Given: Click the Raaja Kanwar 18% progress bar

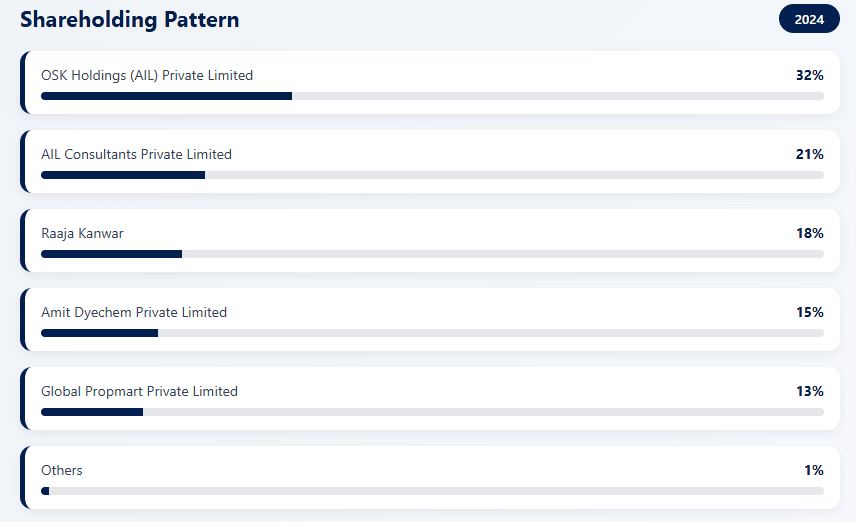Looking at the screenshot, I should [432, 254].
